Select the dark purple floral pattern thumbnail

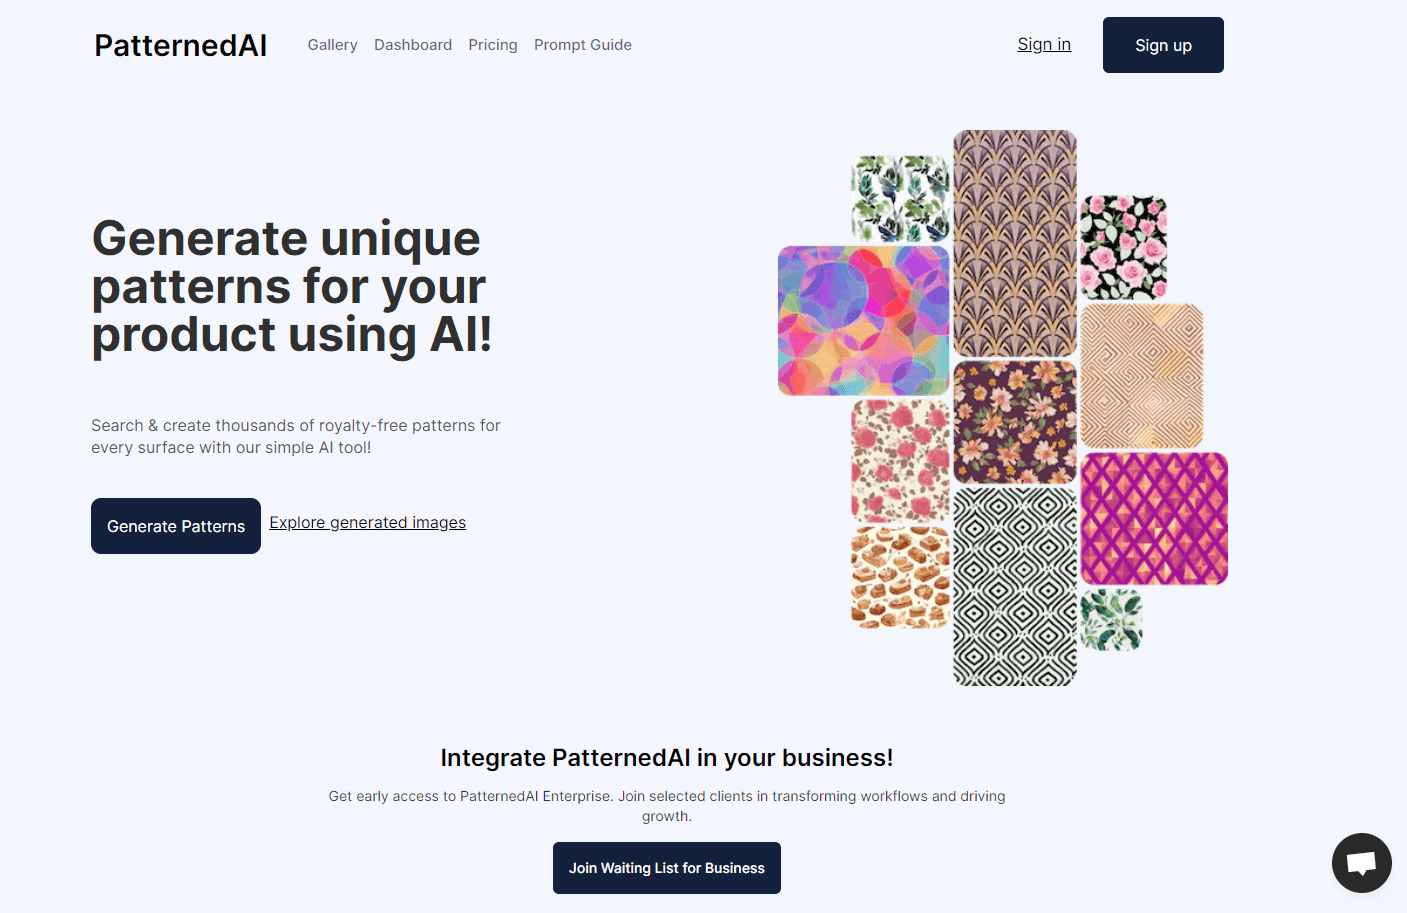(1015, 422)
